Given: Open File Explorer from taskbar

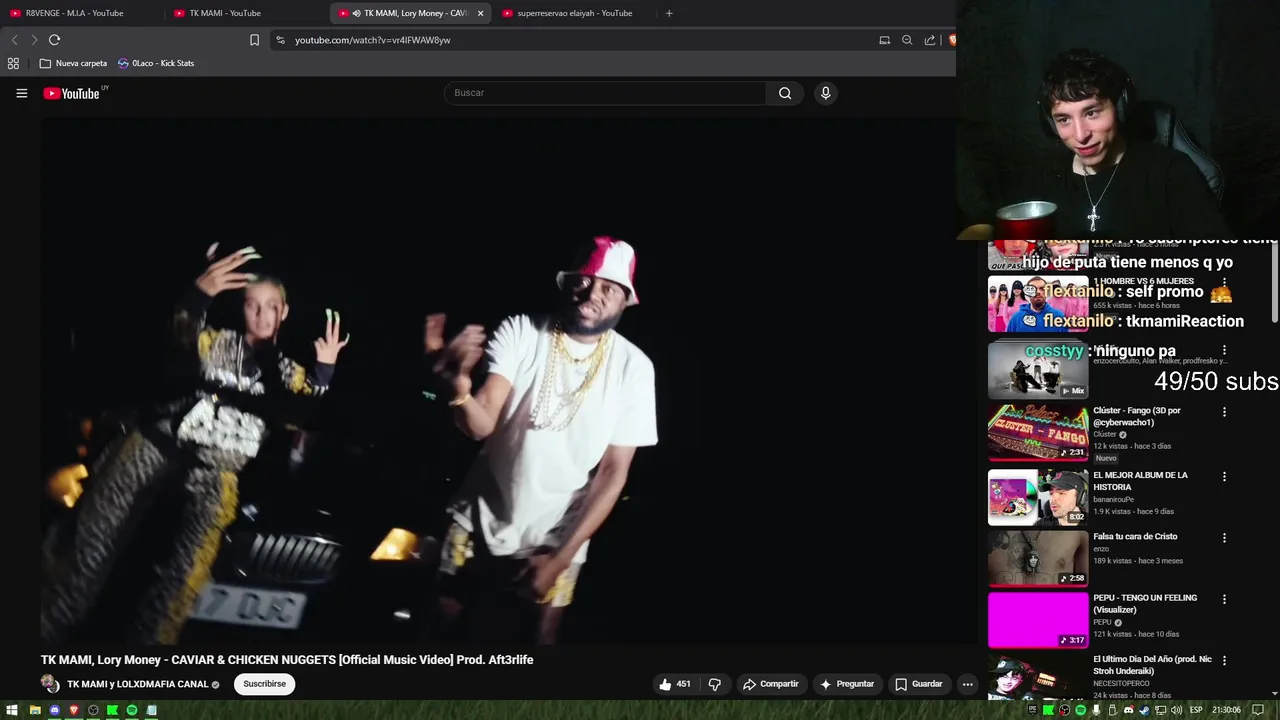Looking at the screenshot, I should (35, 710).
